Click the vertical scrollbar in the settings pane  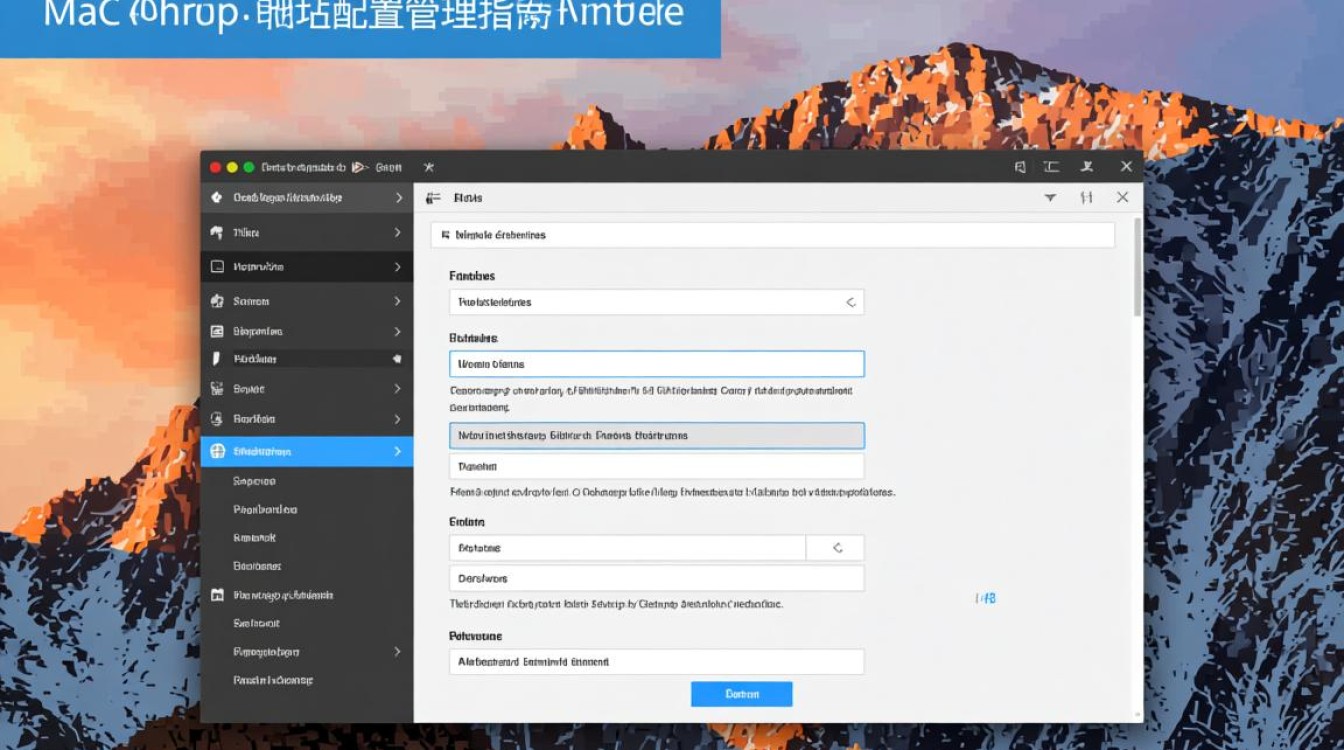pos(1137,270)
